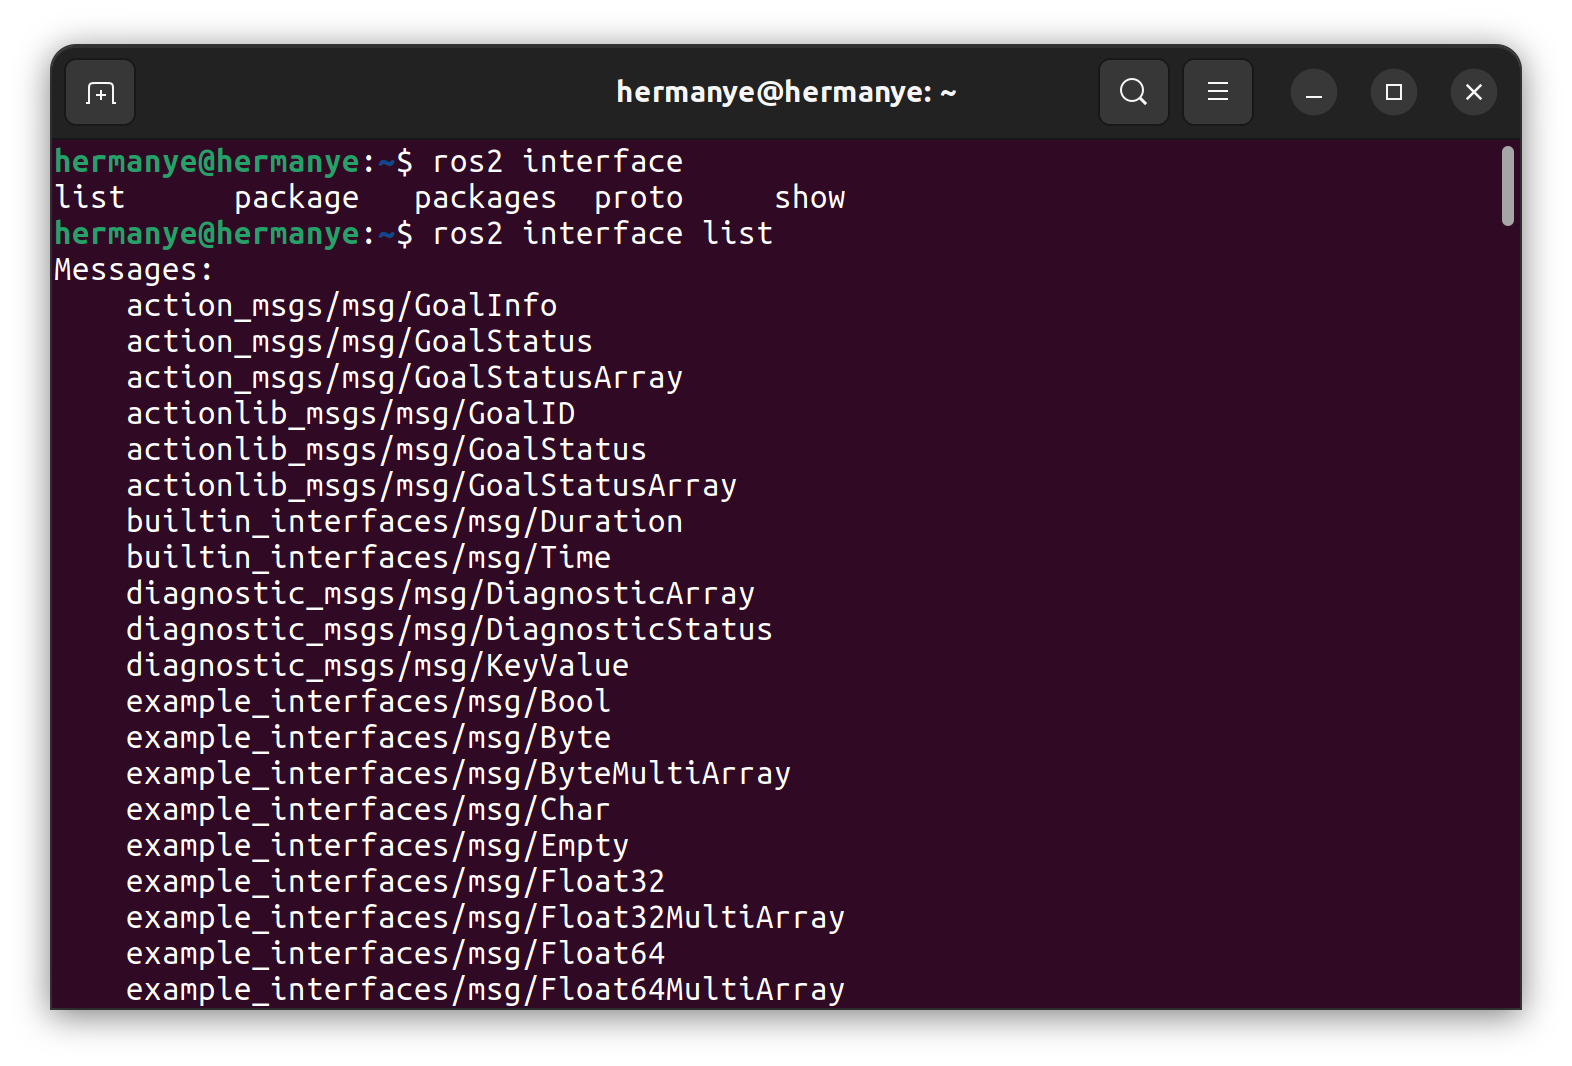Click the 'example_interfaces/msg/Float64MultiArray' line
Image resolution: width=1572 pixels, height=1066 pixels.
[486, 990]
